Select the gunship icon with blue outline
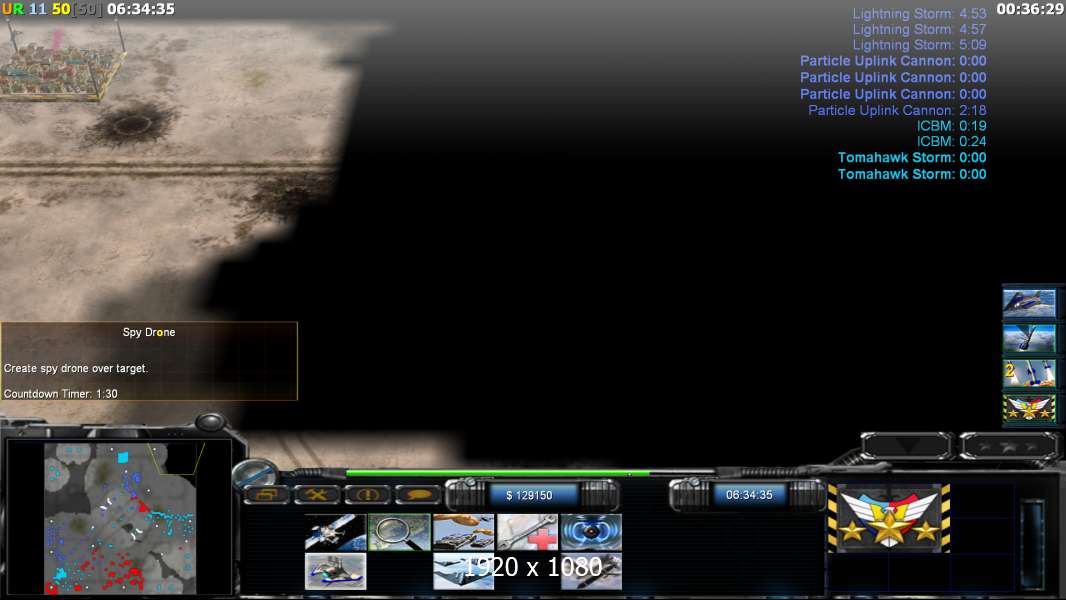The width and height of the screenshot is (1066, 600). (x=336, y=571)
